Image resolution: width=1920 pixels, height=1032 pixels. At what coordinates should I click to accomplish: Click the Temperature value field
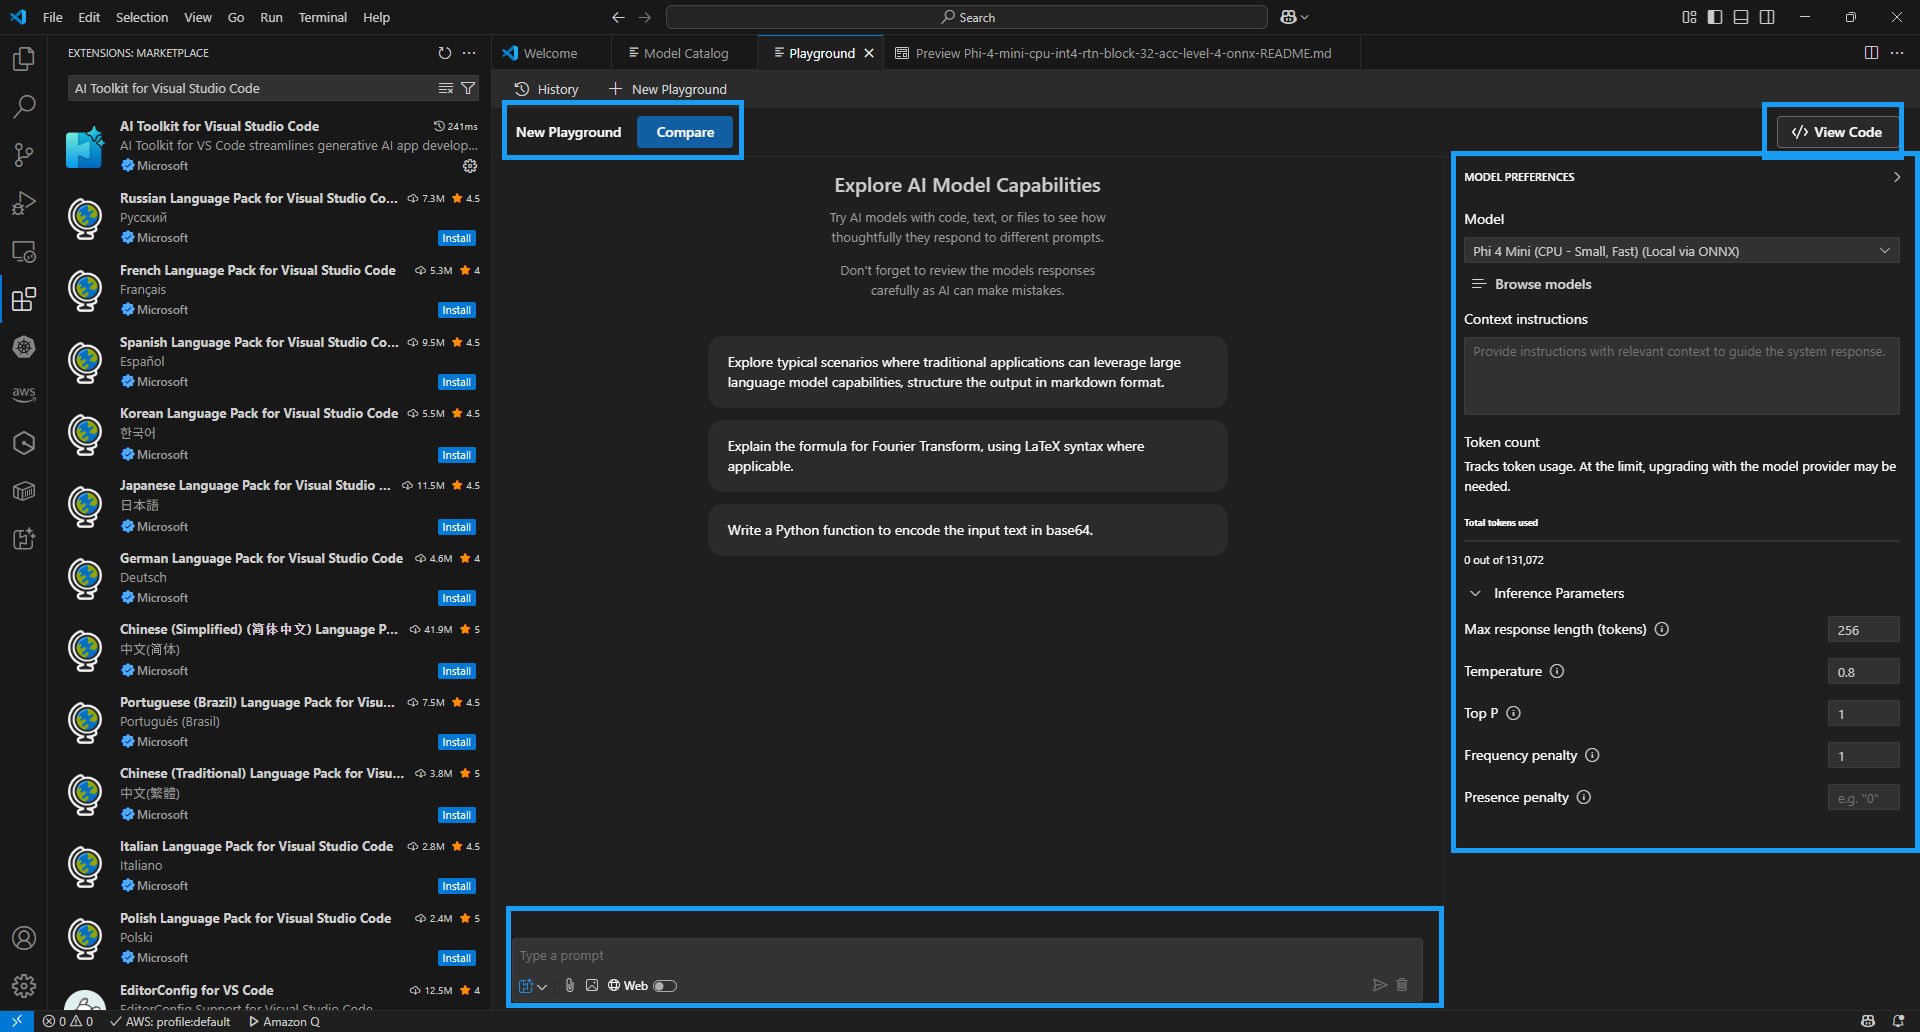pos(1863,671)
